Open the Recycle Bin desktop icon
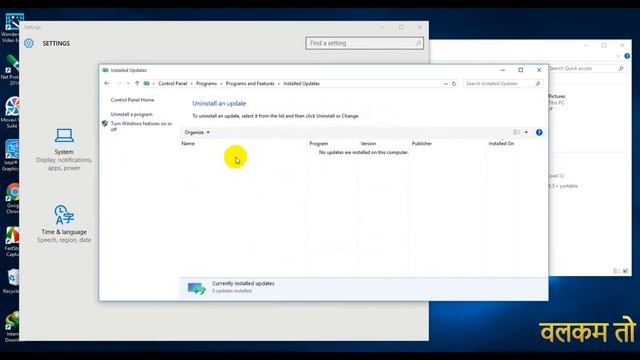Viewport: 640px width, 360px height. coord(12,281)
